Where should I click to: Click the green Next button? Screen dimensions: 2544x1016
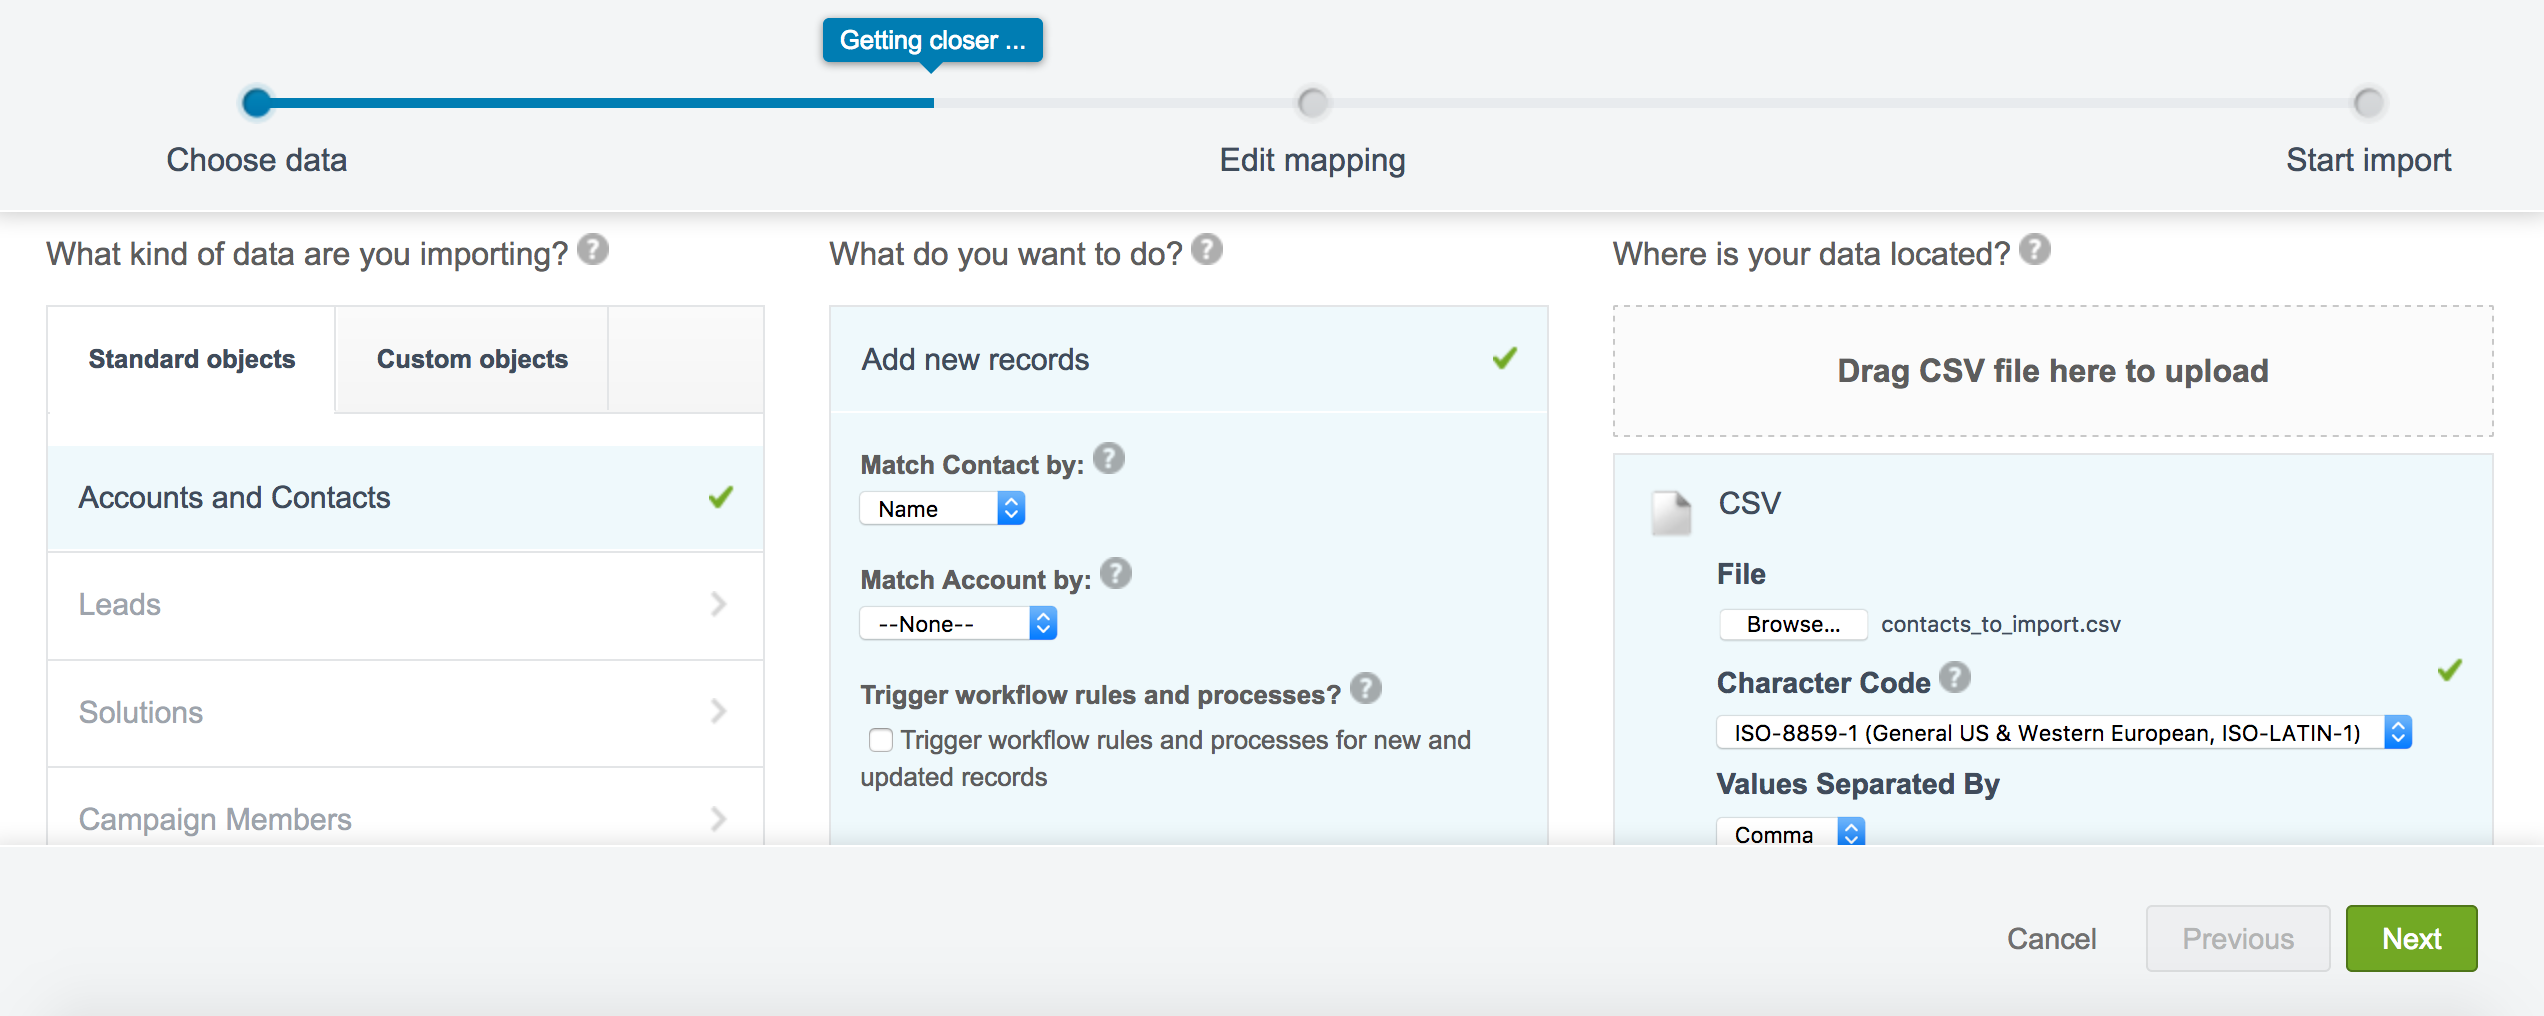click(x=2411, y=938)
